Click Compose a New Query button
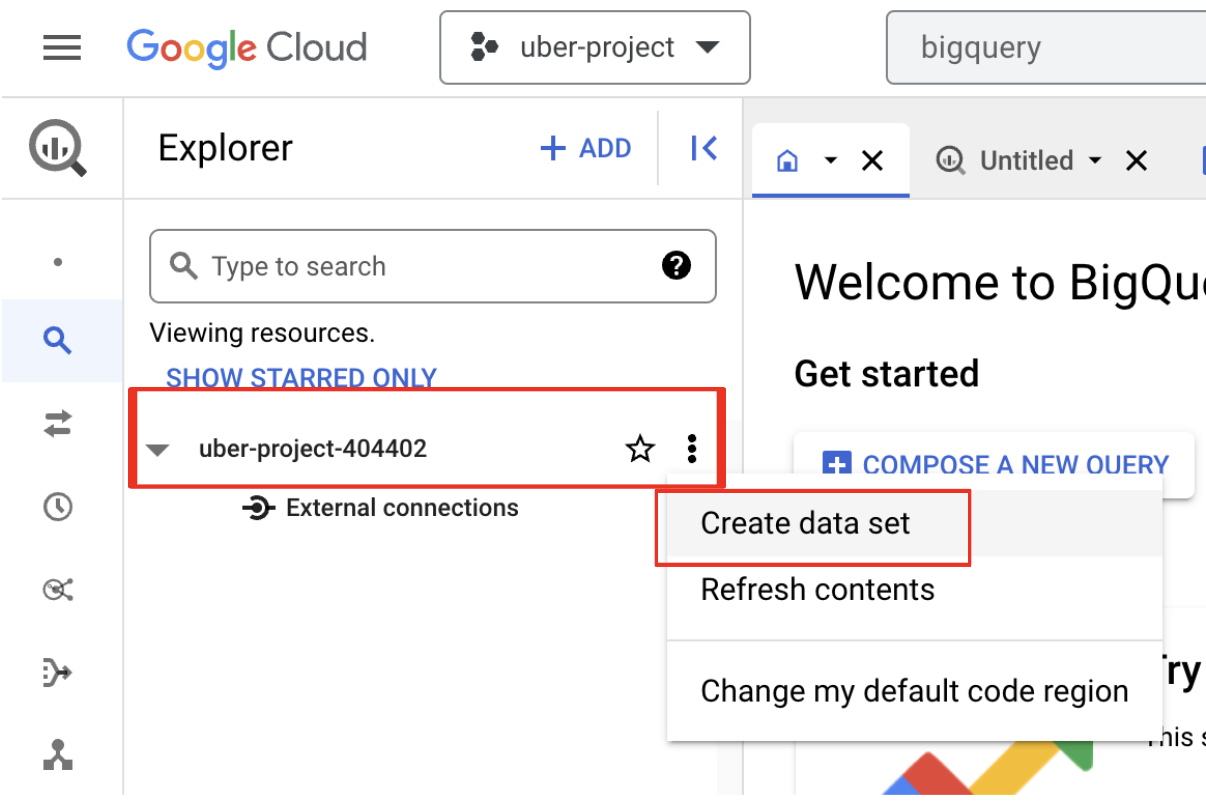Image resolution: width=1206 pixels, height=802 pixels. pos(994,465)
